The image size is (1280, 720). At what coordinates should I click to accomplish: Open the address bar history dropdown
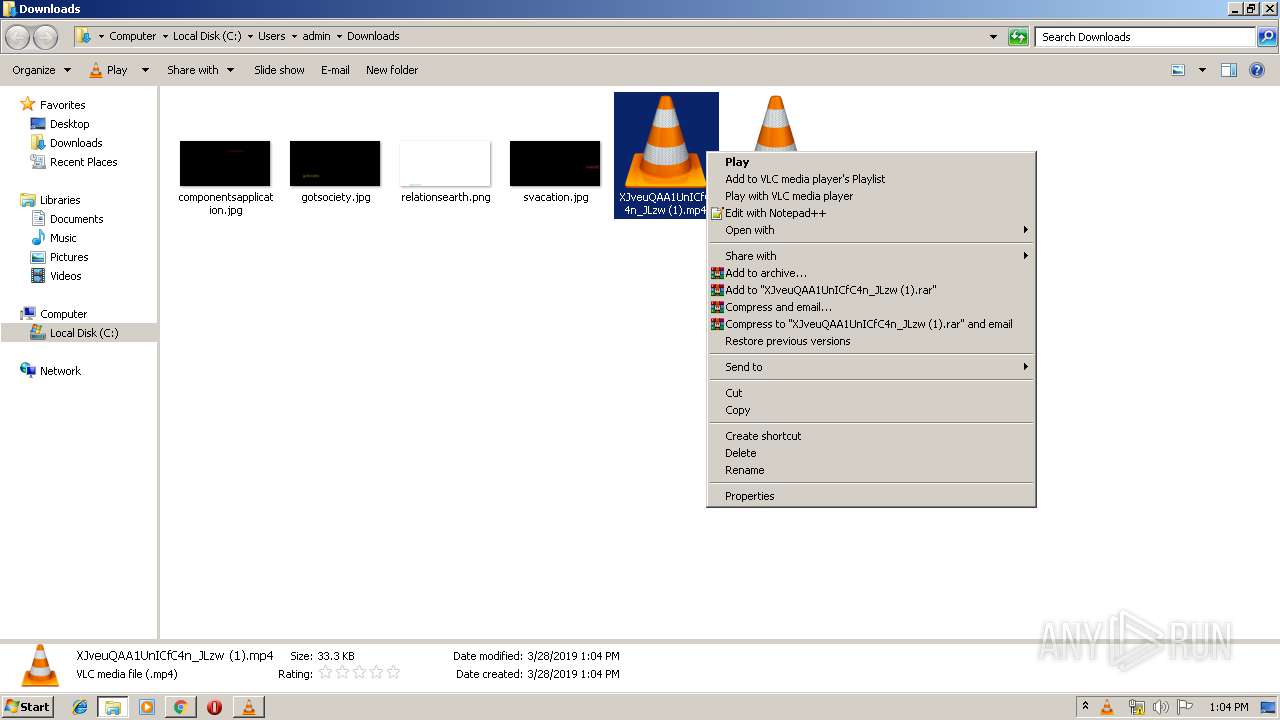pyautogui.click(x=993, y=37)
